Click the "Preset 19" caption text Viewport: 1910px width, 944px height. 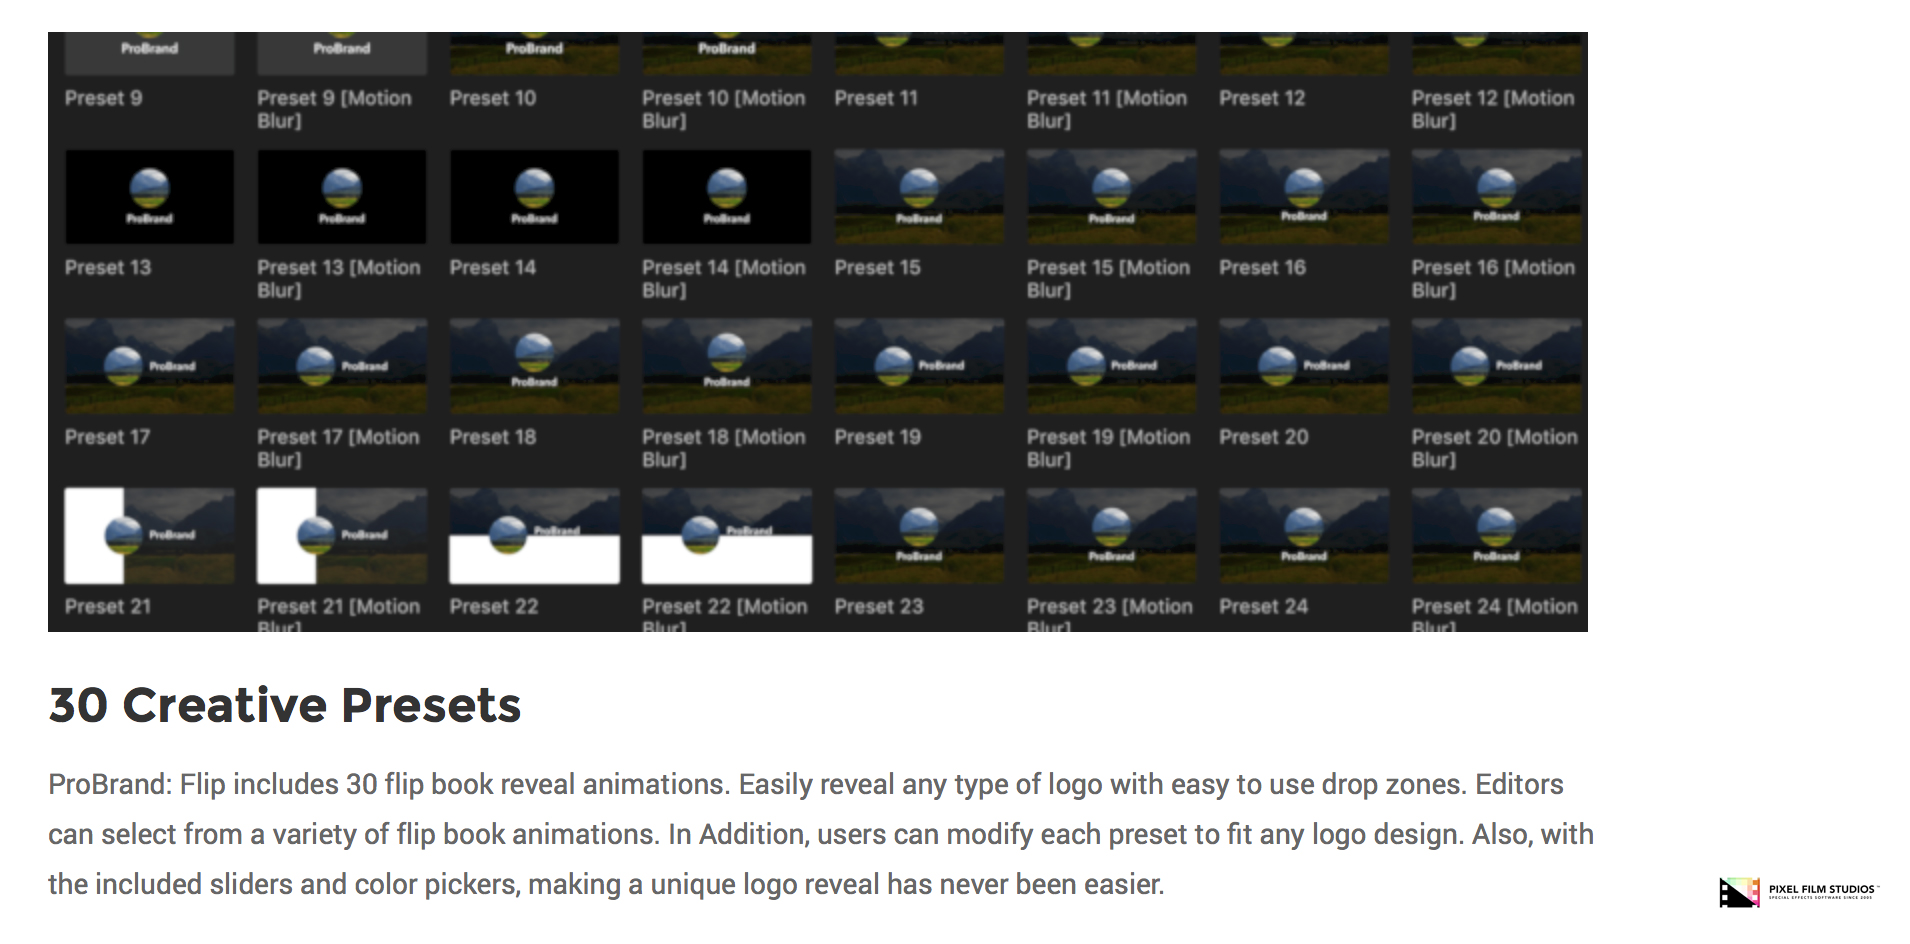pos(878,437)
